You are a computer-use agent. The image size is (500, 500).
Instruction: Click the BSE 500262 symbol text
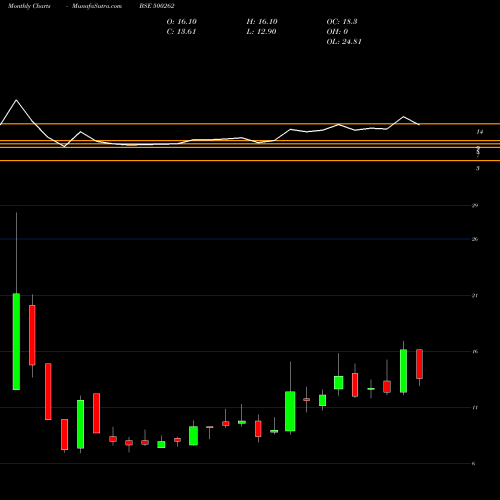tap(157, 6)
